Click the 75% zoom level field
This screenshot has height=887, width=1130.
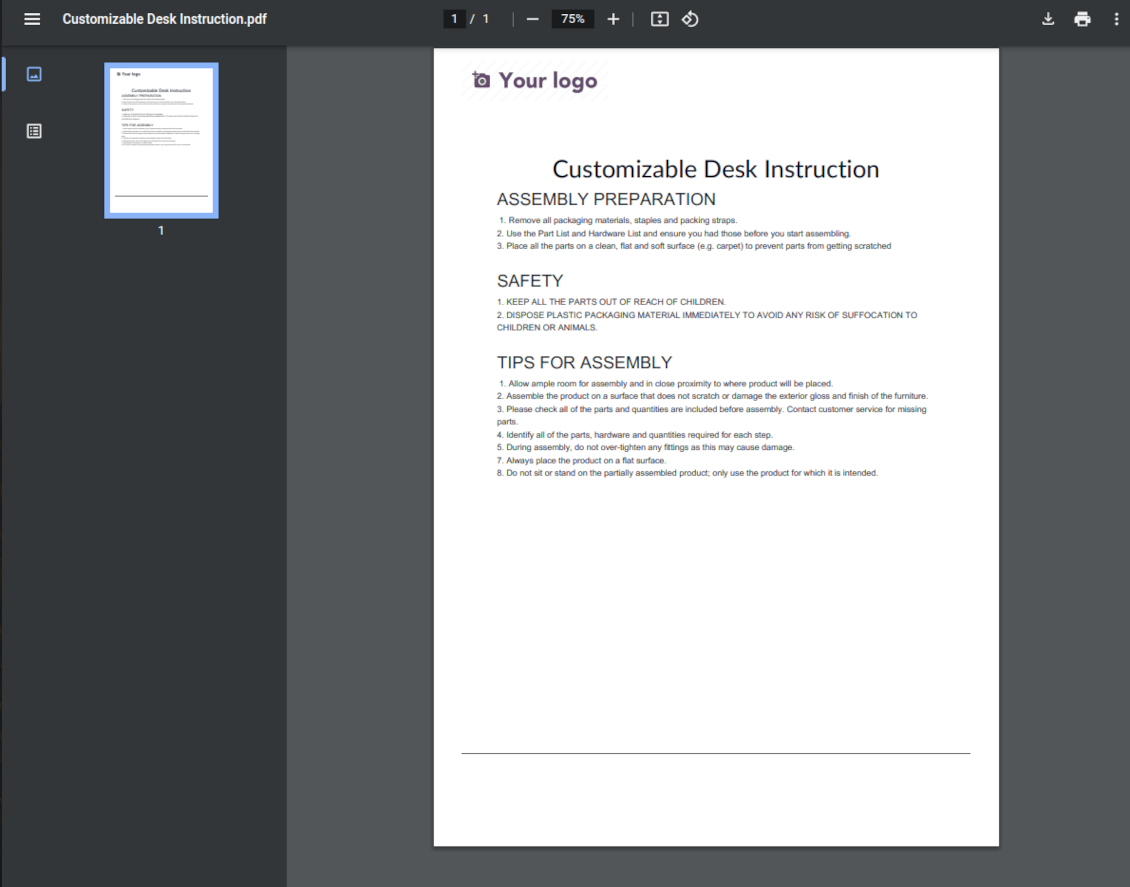tap(573, 19)
